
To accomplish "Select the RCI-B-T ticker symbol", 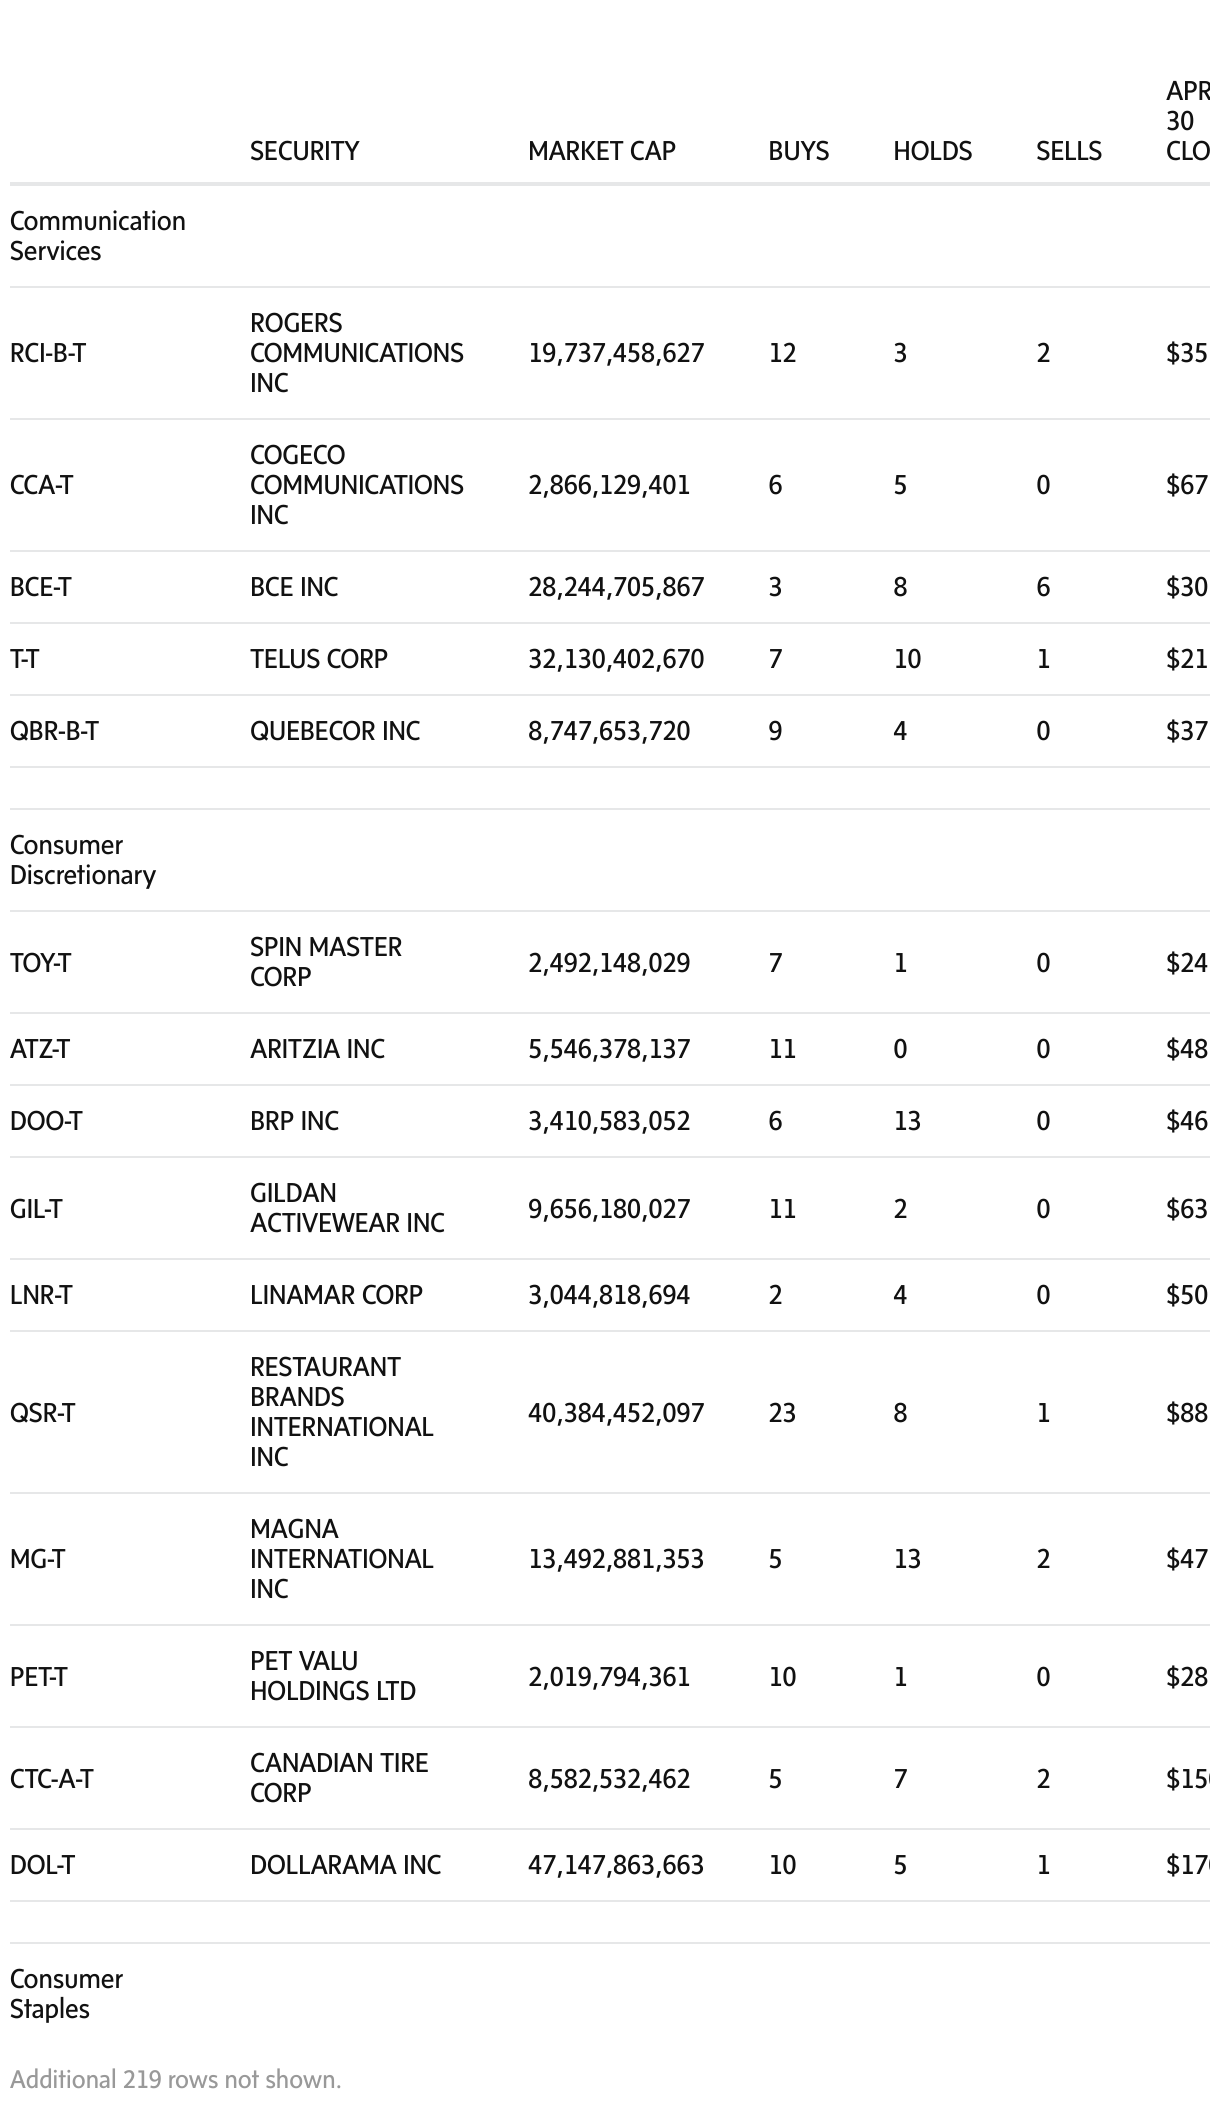I will (x=48, y=353).
